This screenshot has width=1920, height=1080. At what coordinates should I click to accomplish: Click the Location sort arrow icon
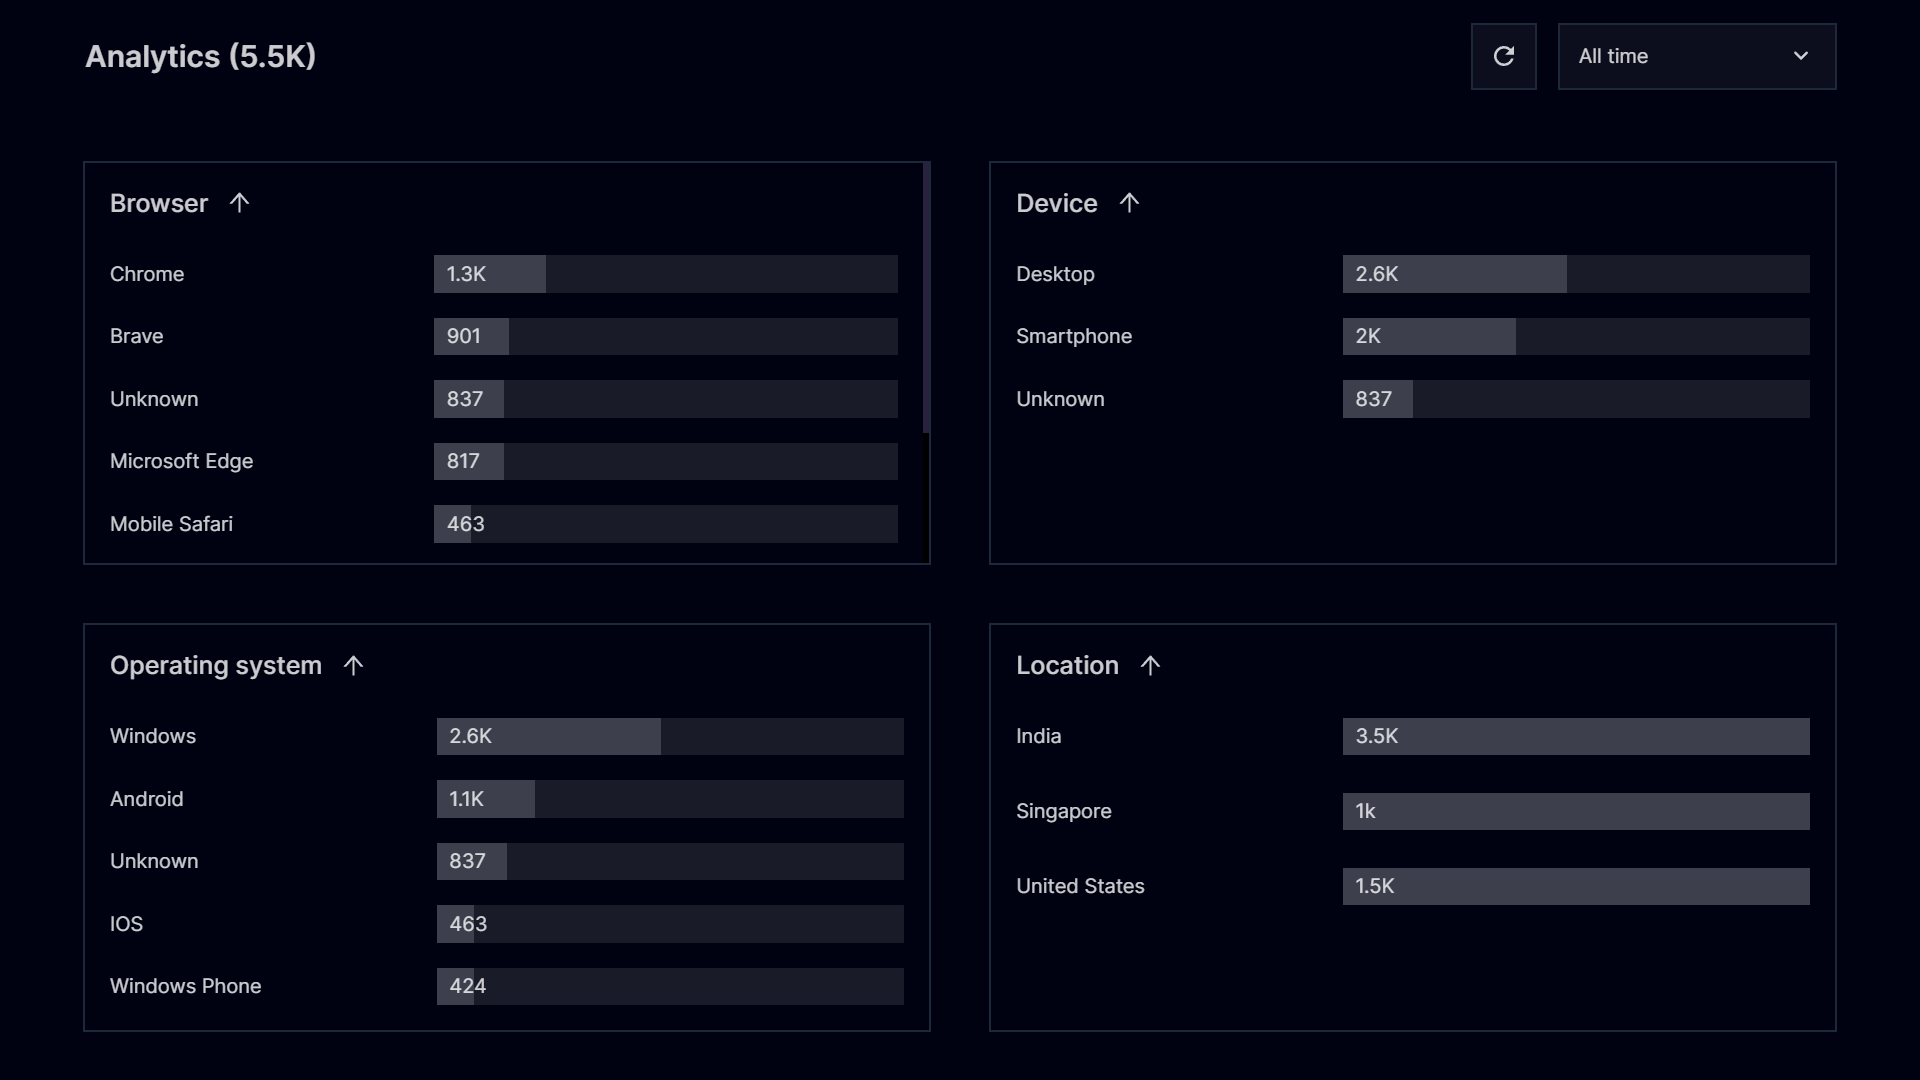click(x=1150, y=665)
